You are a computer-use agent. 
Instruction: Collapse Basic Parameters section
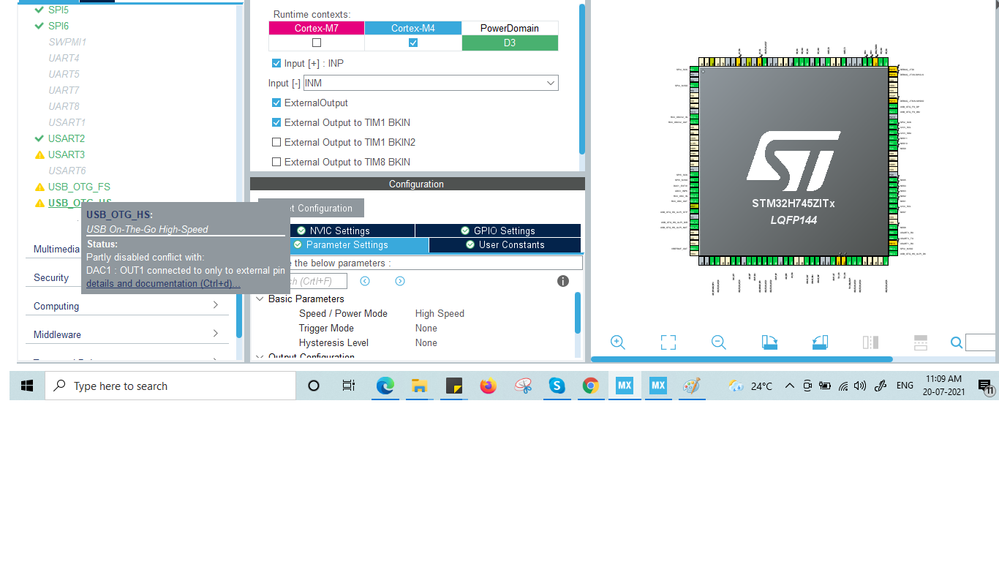pos(260,298)
